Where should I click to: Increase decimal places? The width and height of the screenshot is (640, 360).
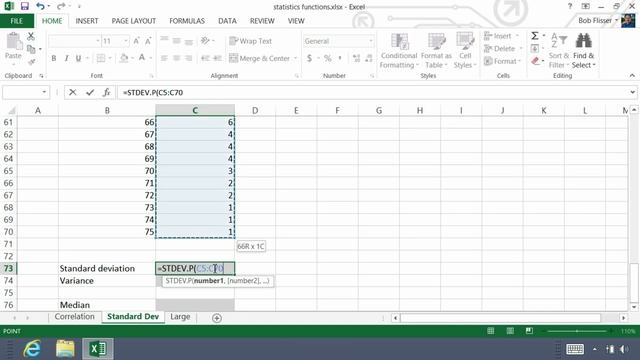click(356, 58)
